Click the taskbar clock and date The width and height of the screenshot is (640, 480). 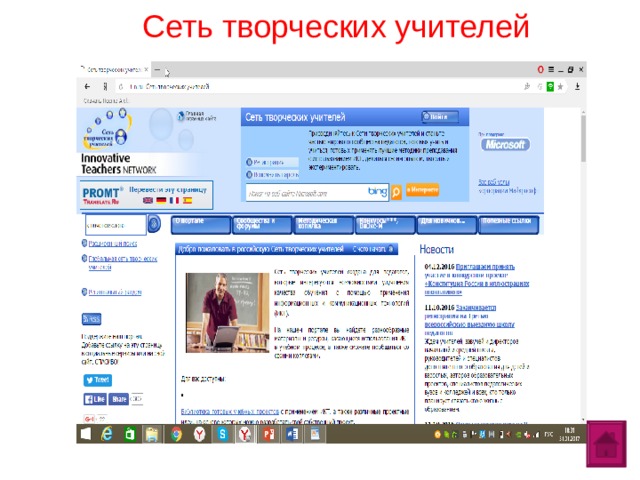pos(569,434)
